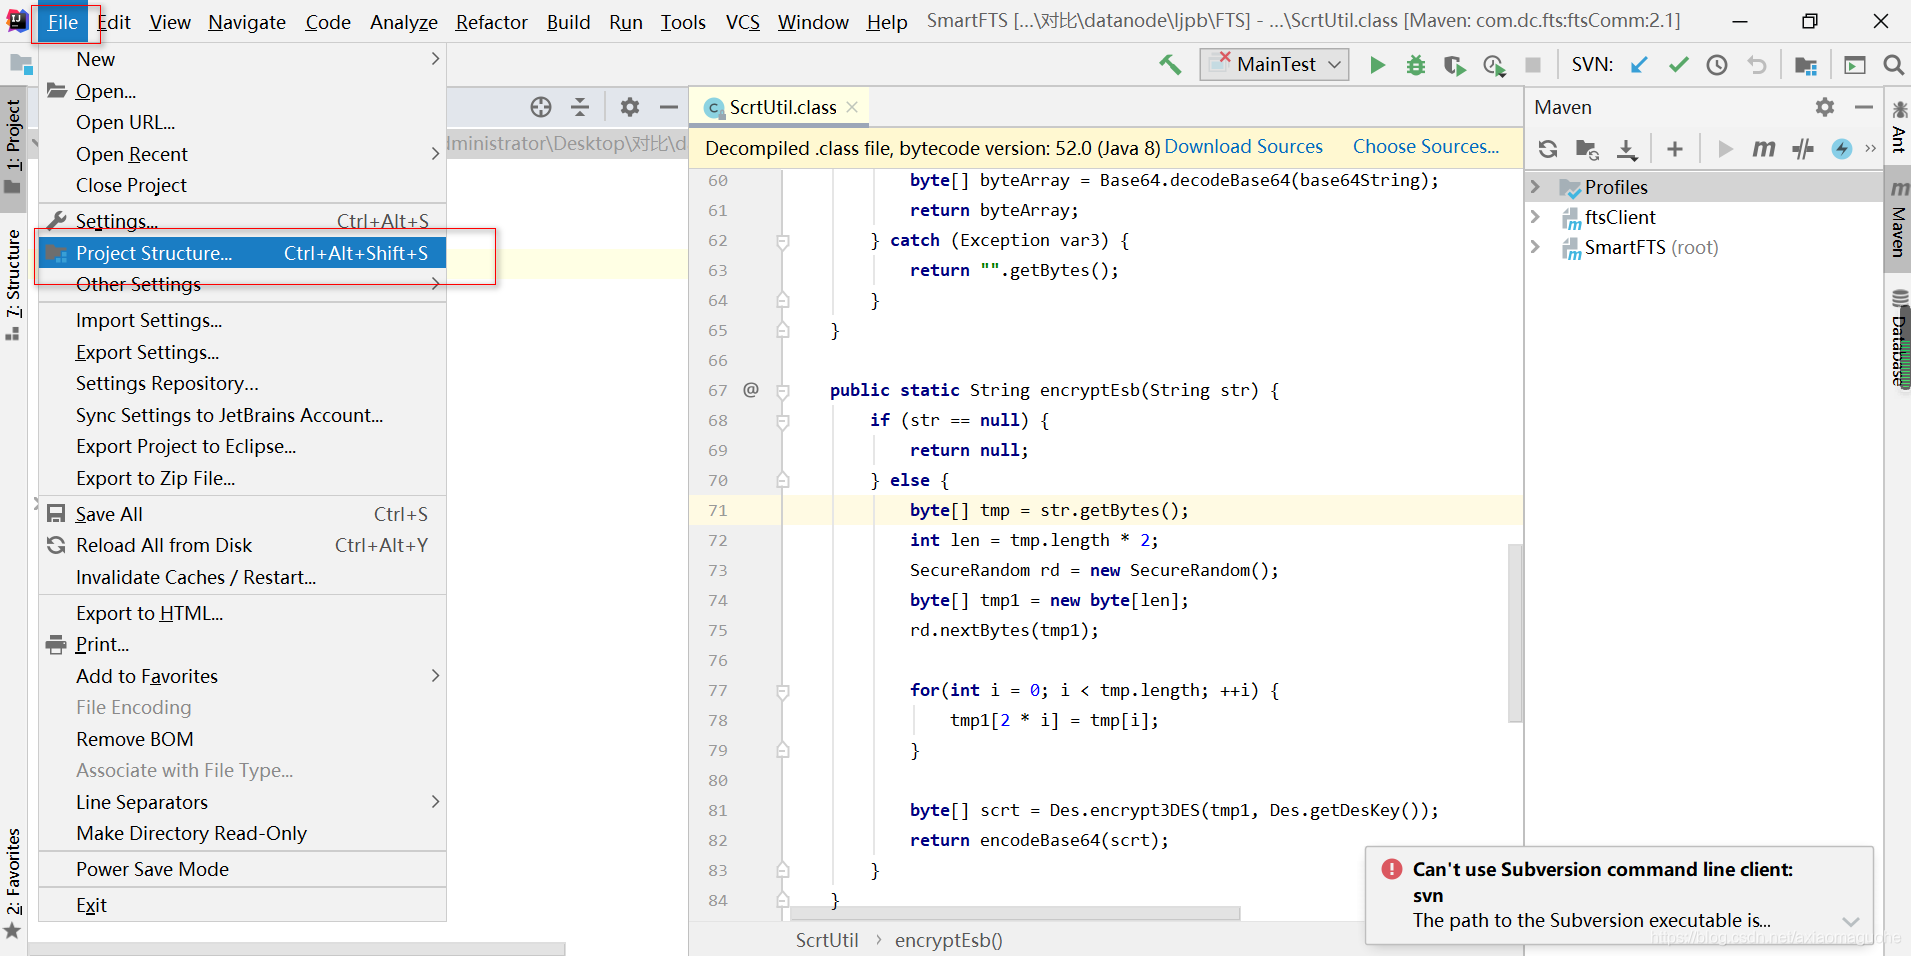Fold encryptEsb method at line 67

(x=783, y=391)
